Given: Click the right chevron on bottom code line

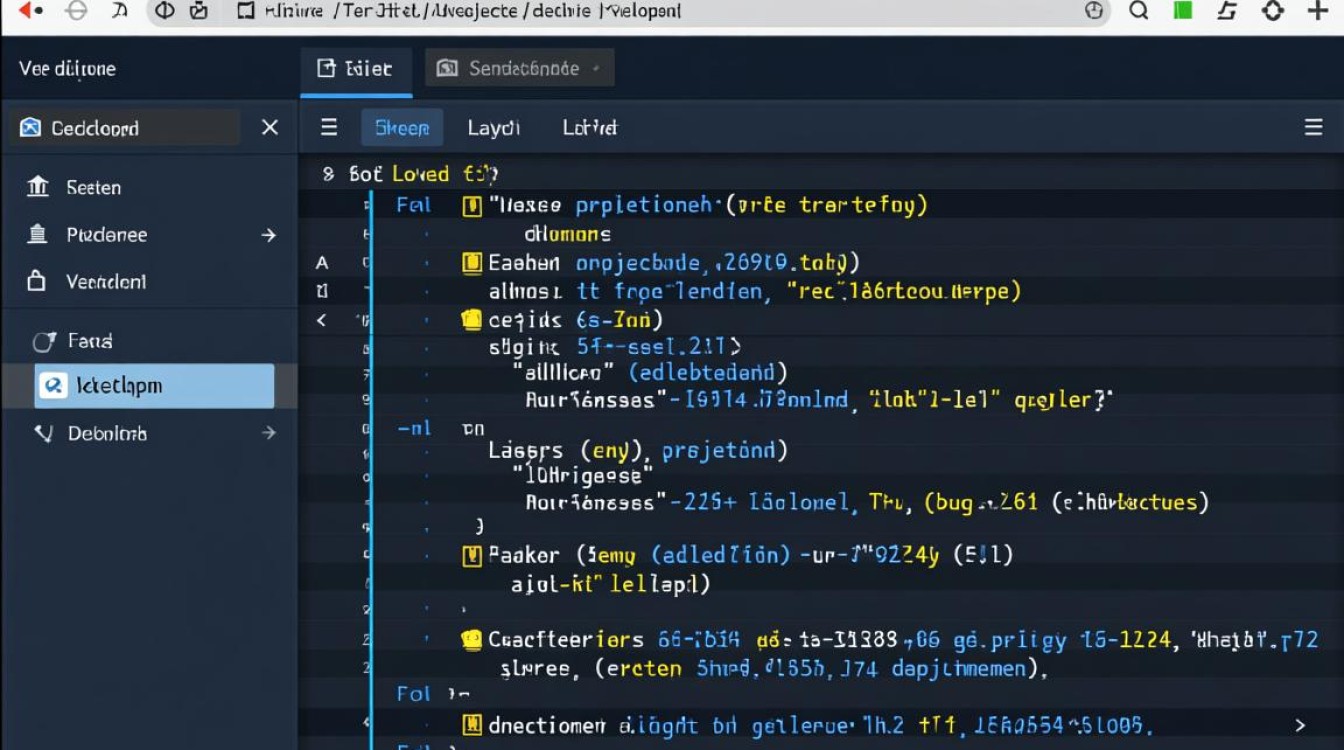Looking at the screenshot, I should (1300, 725).
